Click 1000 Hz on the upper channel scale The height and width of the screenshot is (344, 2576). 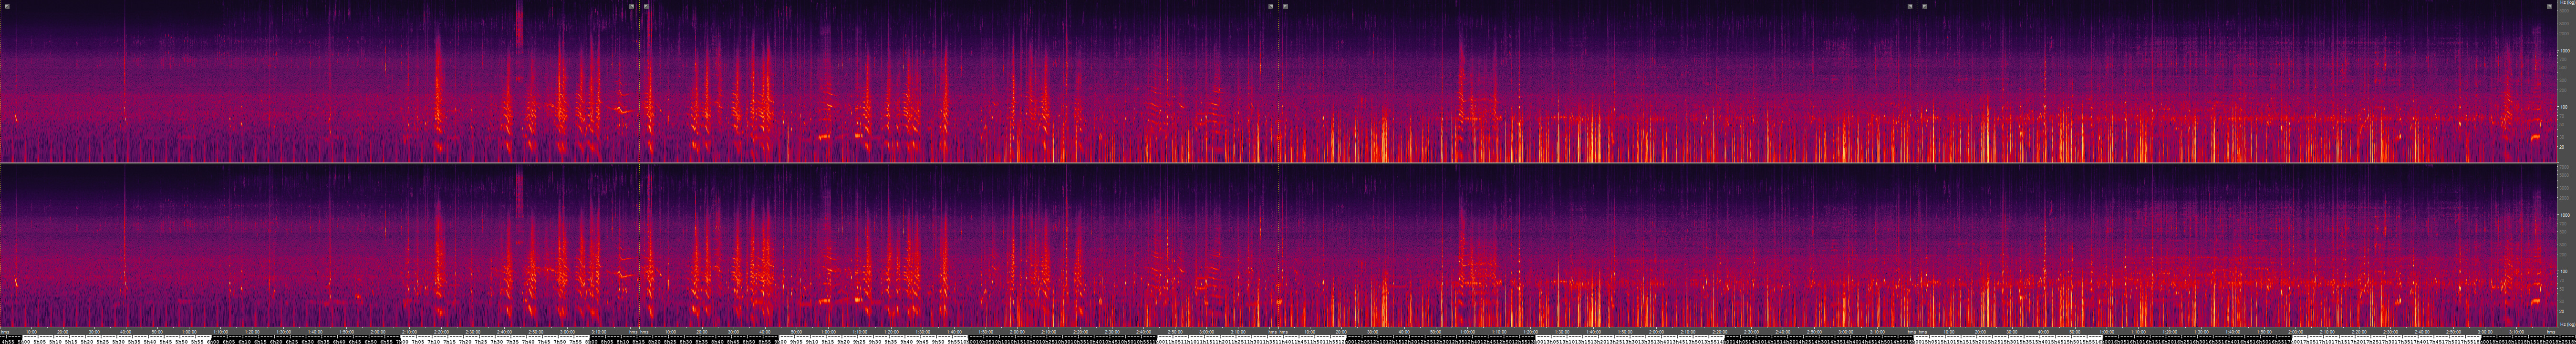tap(2564, 50)
